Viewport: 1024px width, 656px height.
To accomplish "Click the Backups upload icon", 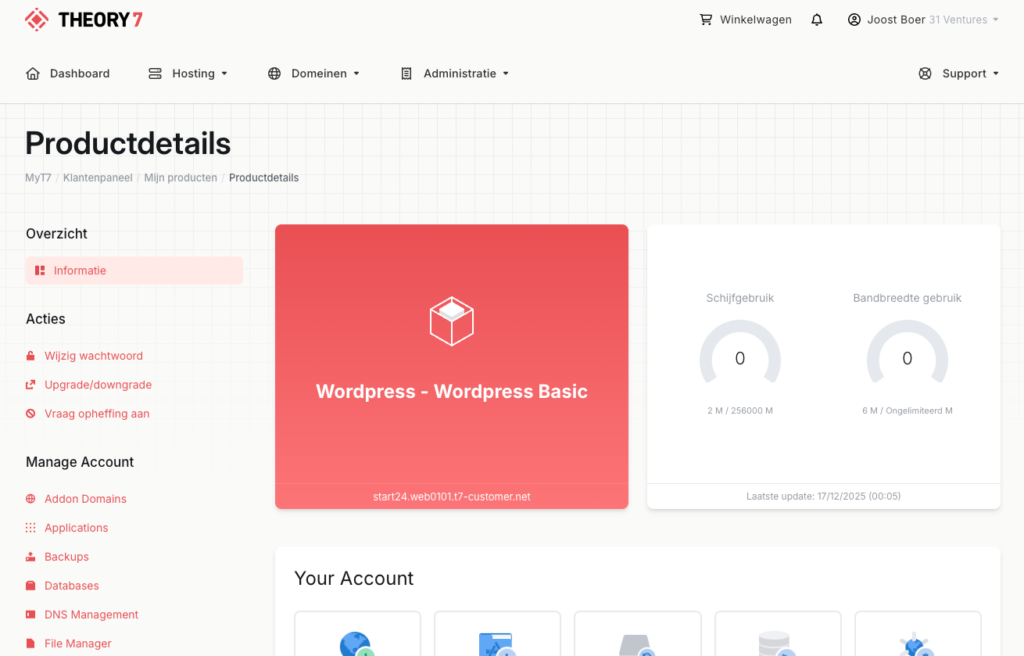I will coord(31,557).
